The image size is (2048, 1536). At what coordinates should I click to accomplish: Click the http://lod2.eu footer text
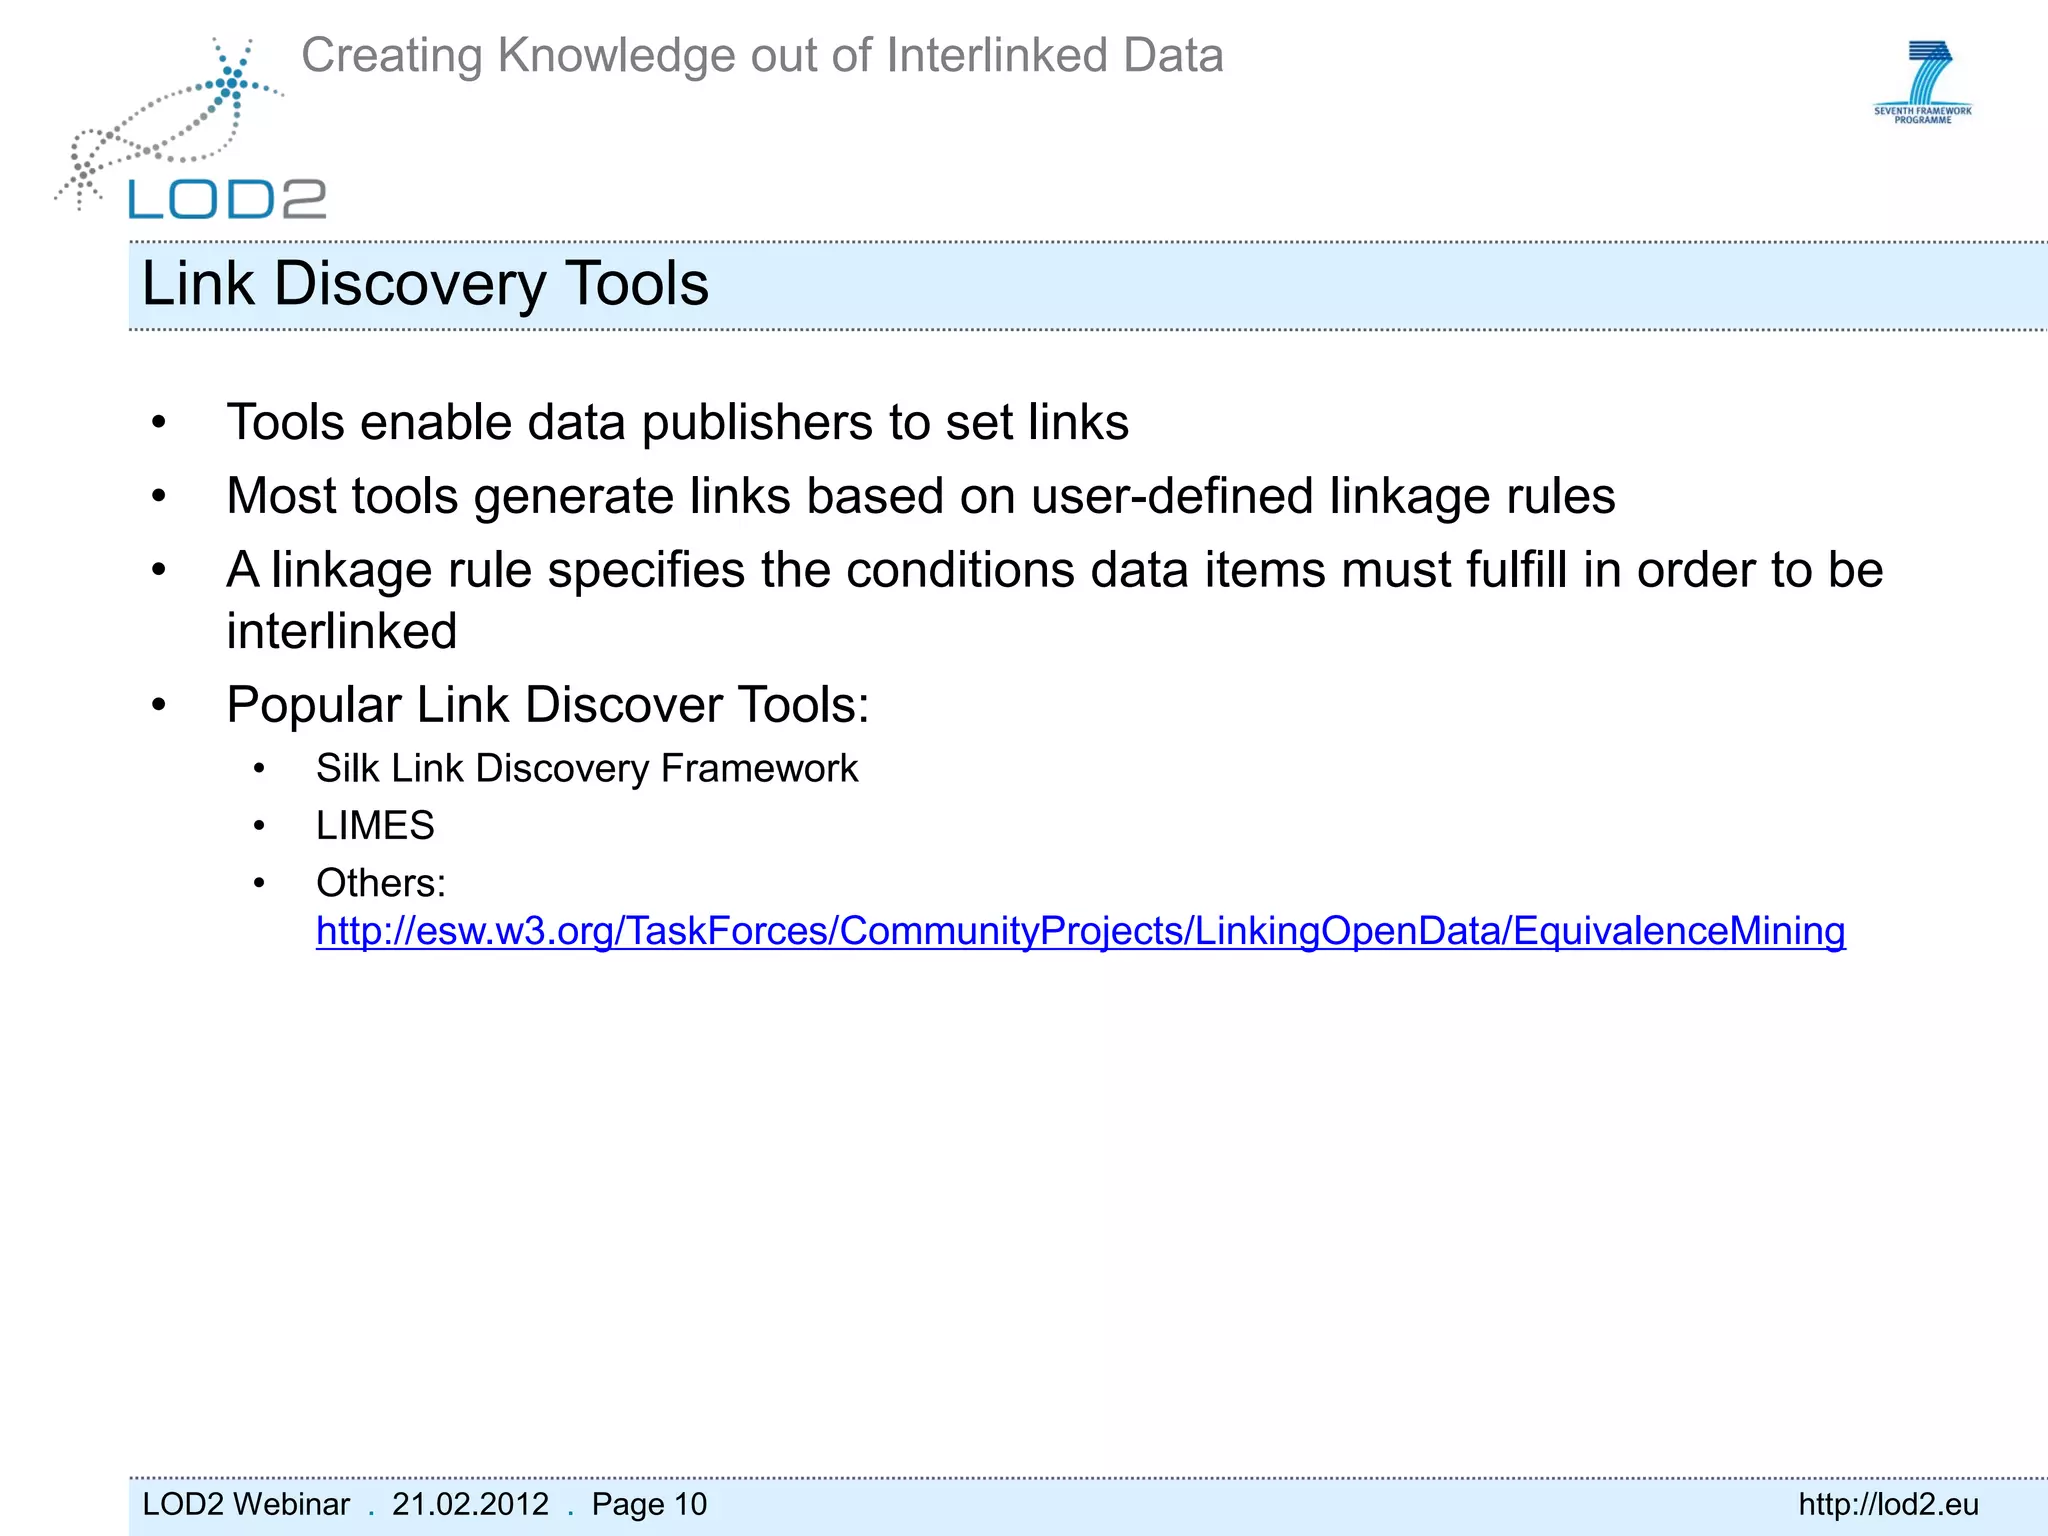coord(1888,1504)
